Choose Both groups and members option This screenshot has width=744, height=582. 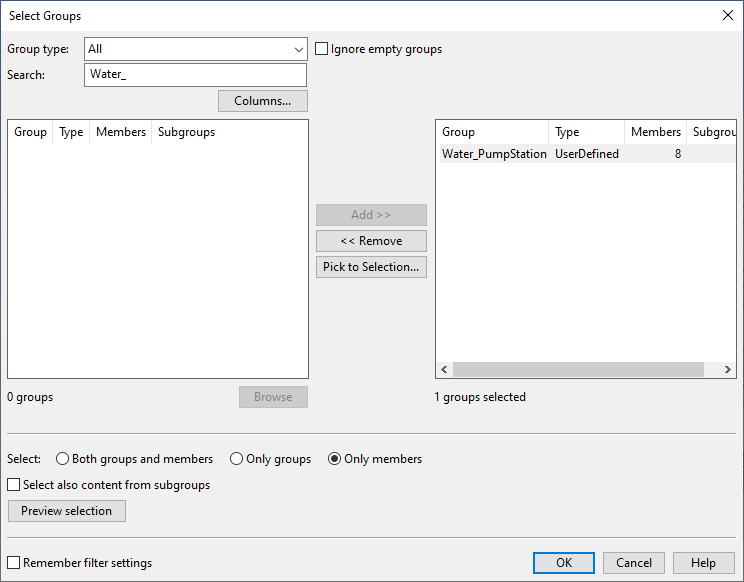[63, 459]
